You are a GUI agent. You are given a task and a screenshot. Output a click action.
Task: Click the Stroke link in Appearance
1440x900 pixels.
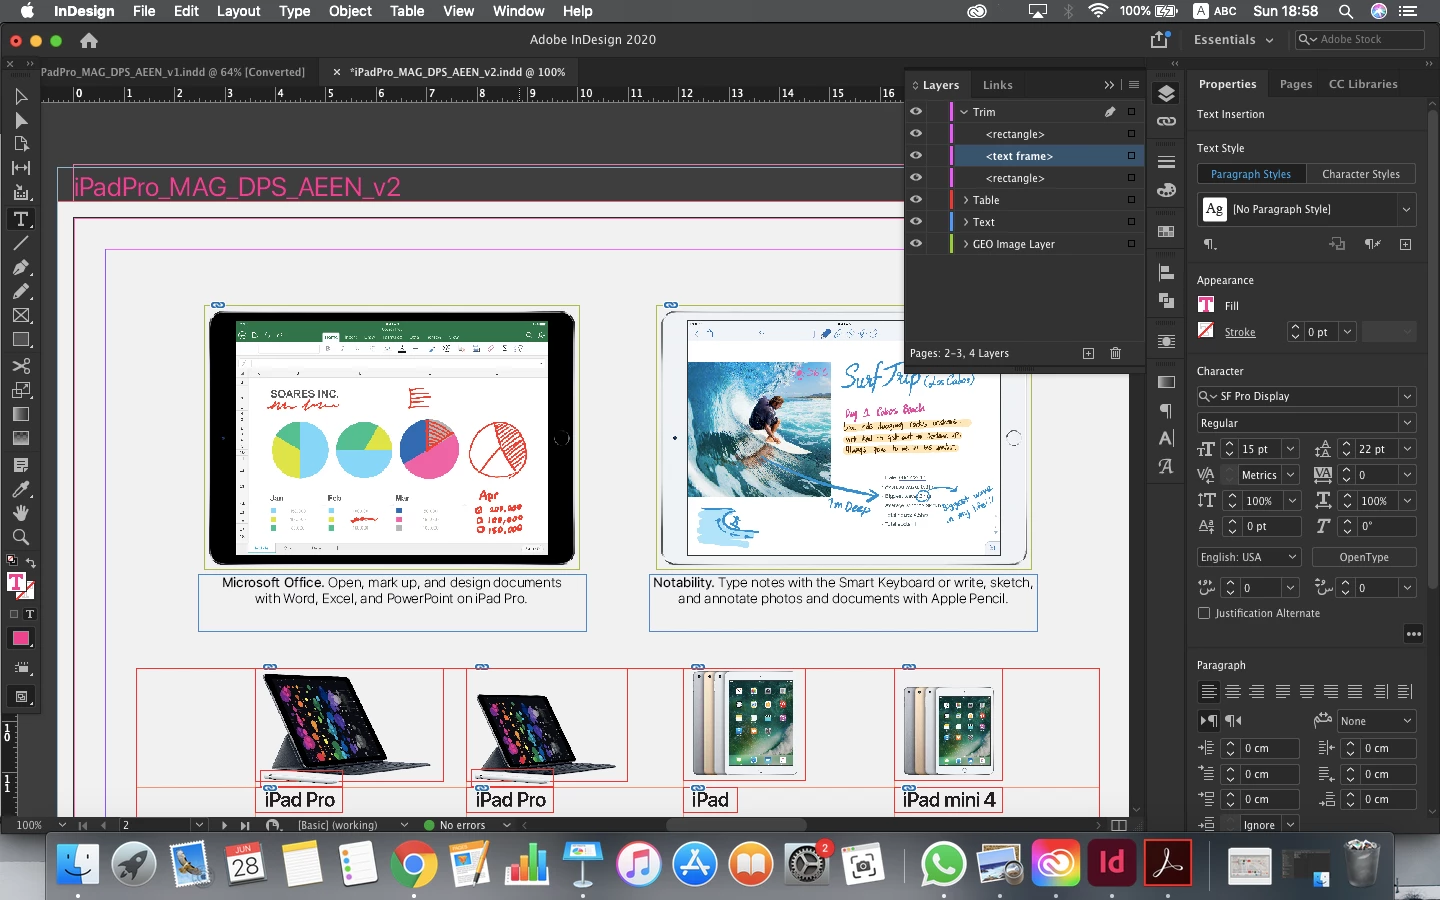[1240, 332]
